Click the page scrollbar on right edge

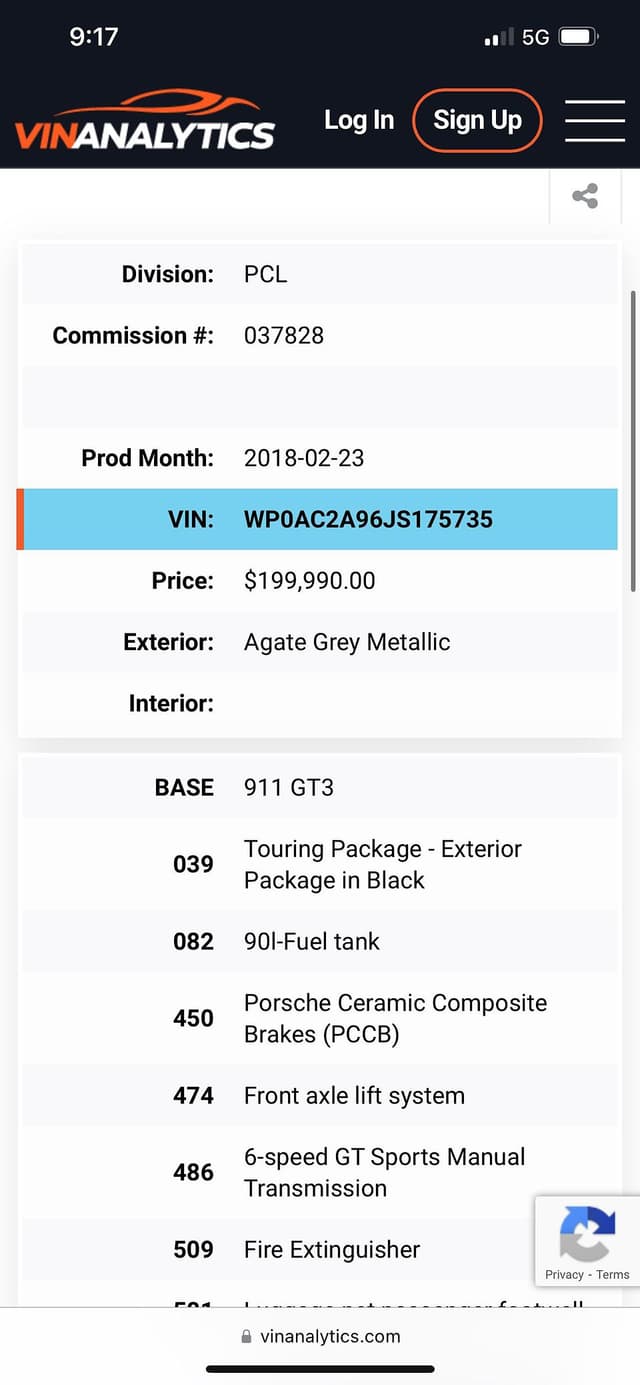tap(633, 441)
